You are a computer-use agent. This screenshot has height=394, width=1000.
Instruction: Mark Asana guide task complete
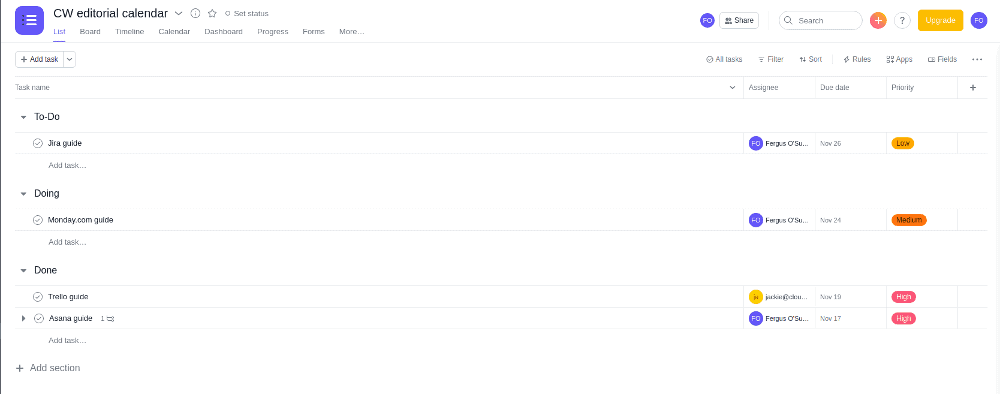pyautogui.click(x=39, y=318)
